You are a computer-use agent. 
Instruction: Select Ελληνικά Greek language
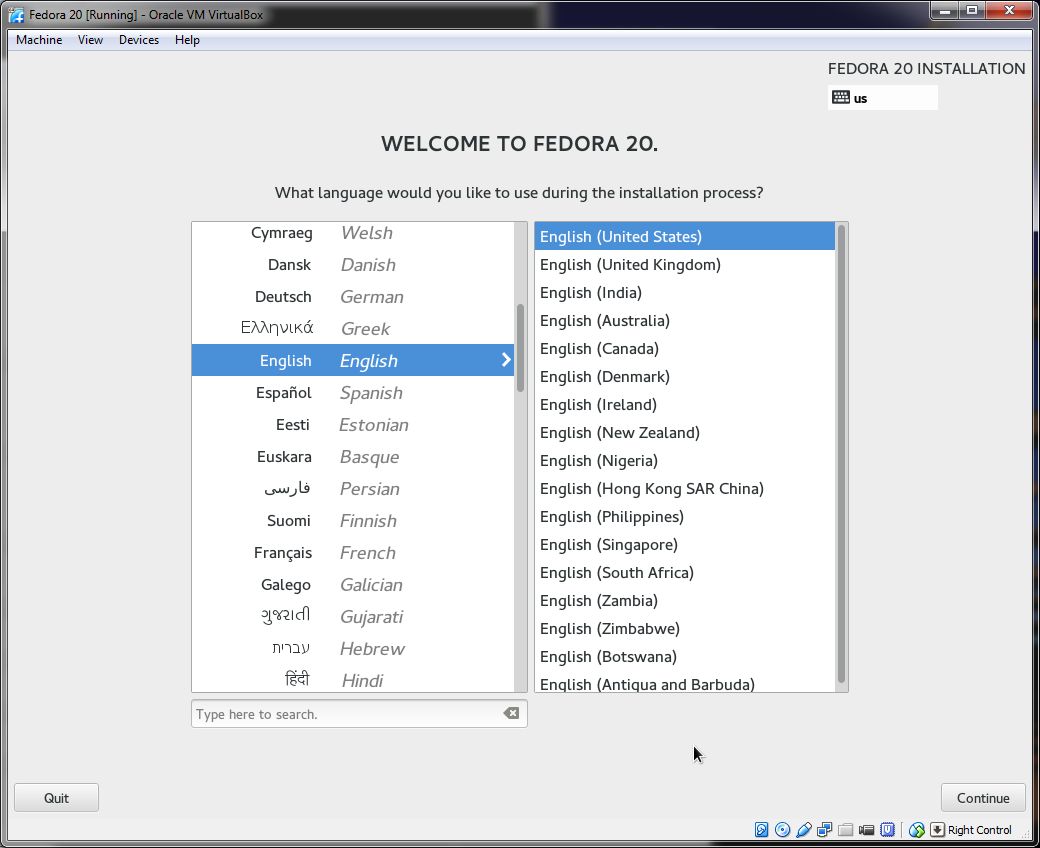353,328
